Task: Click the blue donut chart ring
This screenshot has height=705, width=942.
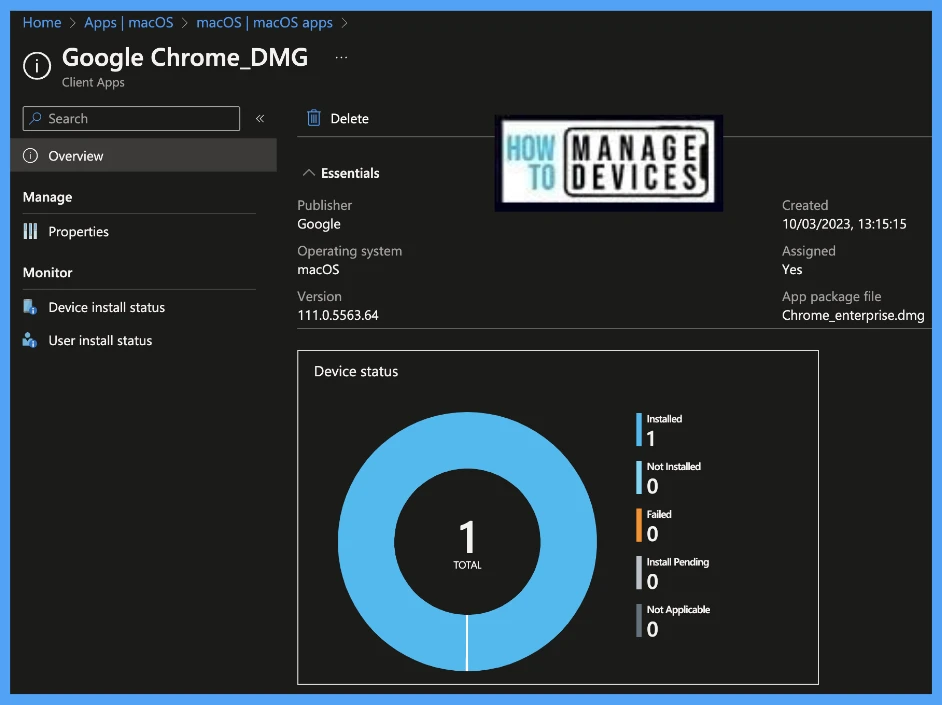Action: coord(366,540)
